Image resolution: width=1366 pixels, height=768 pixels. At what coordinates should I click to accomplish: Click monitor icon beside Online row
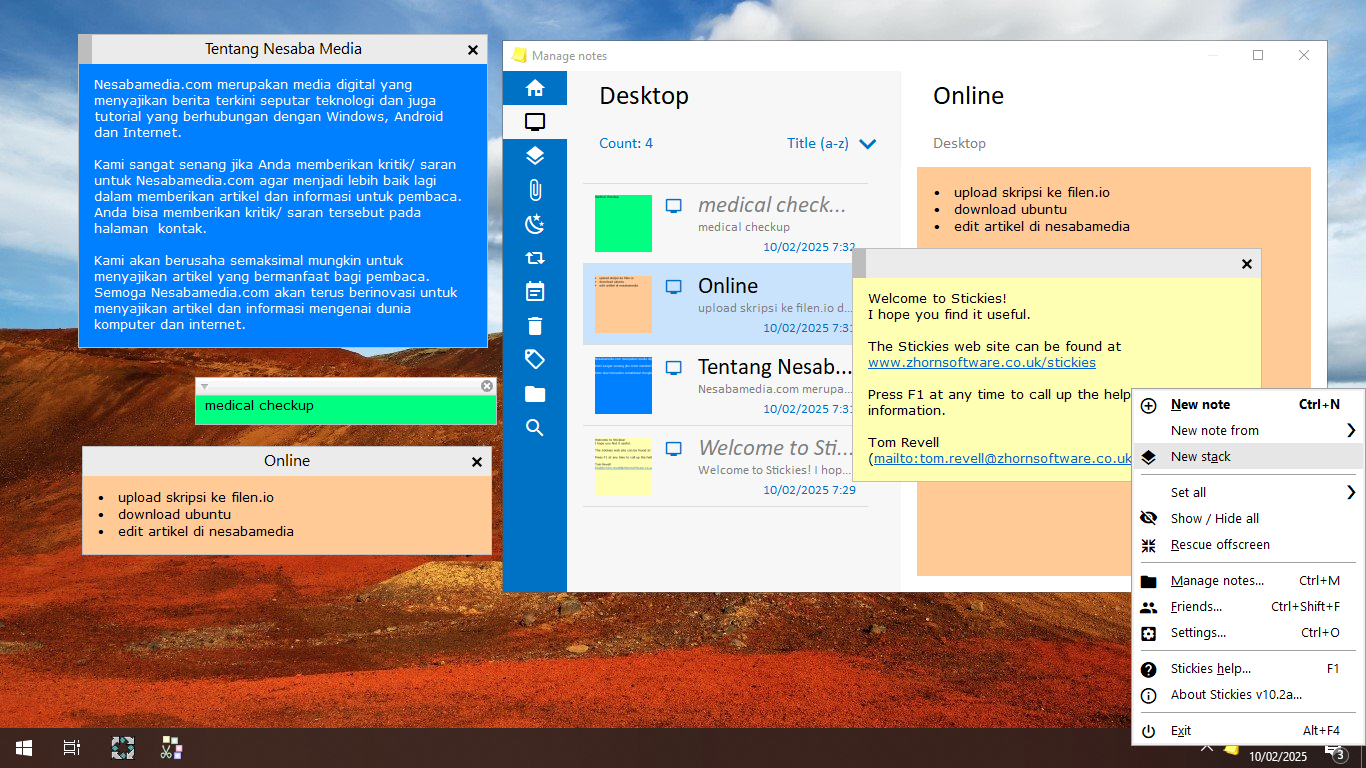[674, 287]
